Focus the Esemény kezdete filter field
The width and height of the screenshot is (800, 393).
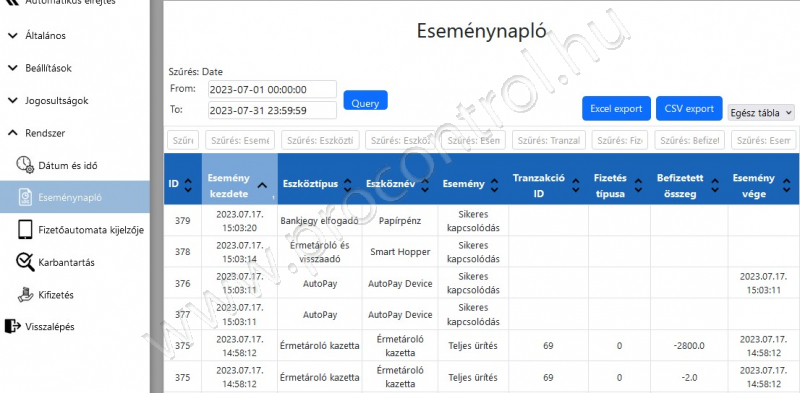click(x=240, y=140)
